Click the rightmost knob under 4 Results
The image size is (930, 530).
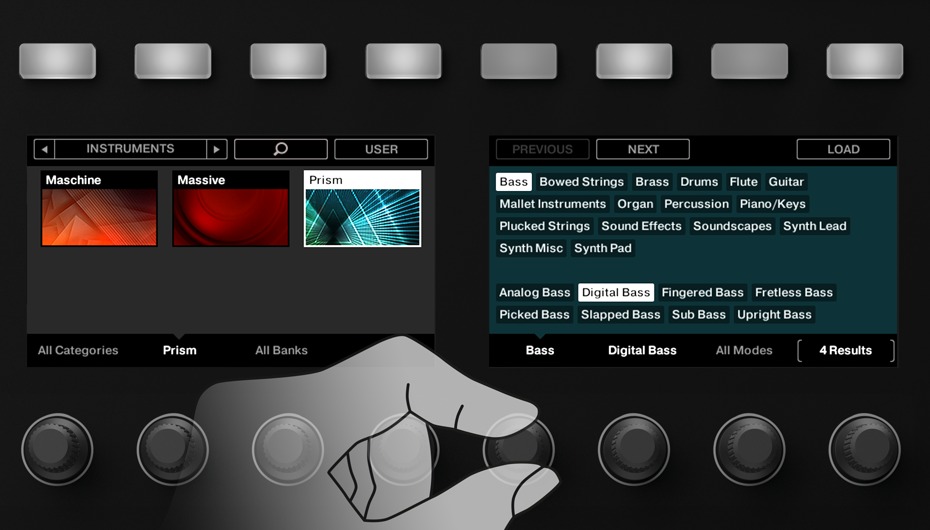tap(864, 449)
